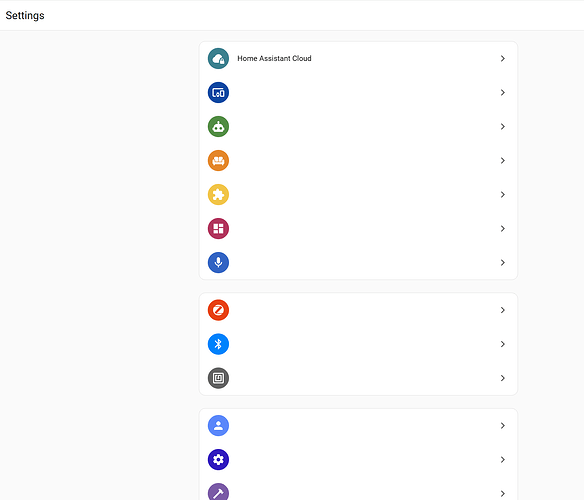Open the red Zigbee icon
The height and width of the screenshot is (500, 584).
coord(218,310)
